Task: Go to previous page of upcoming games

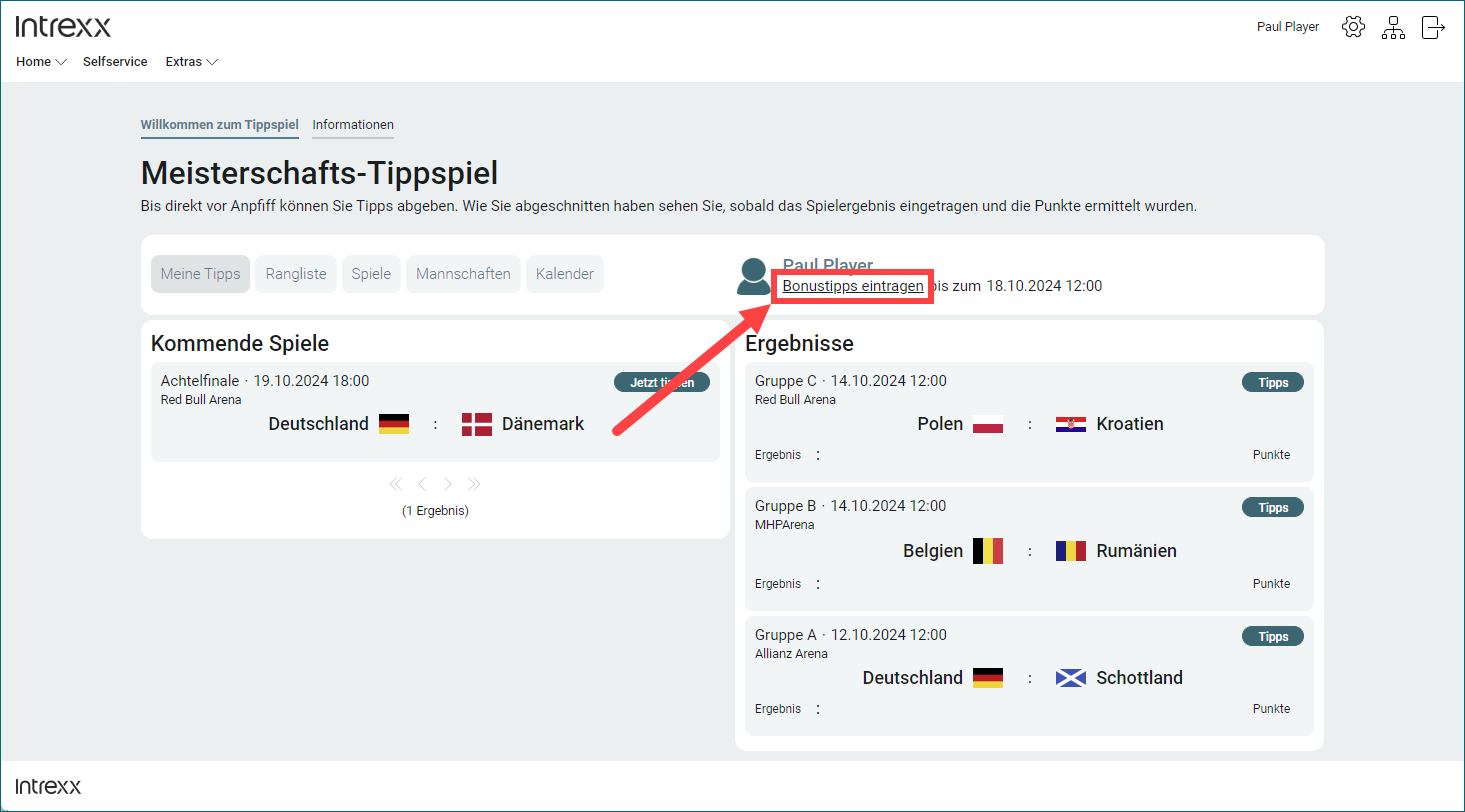Action: 422,484
